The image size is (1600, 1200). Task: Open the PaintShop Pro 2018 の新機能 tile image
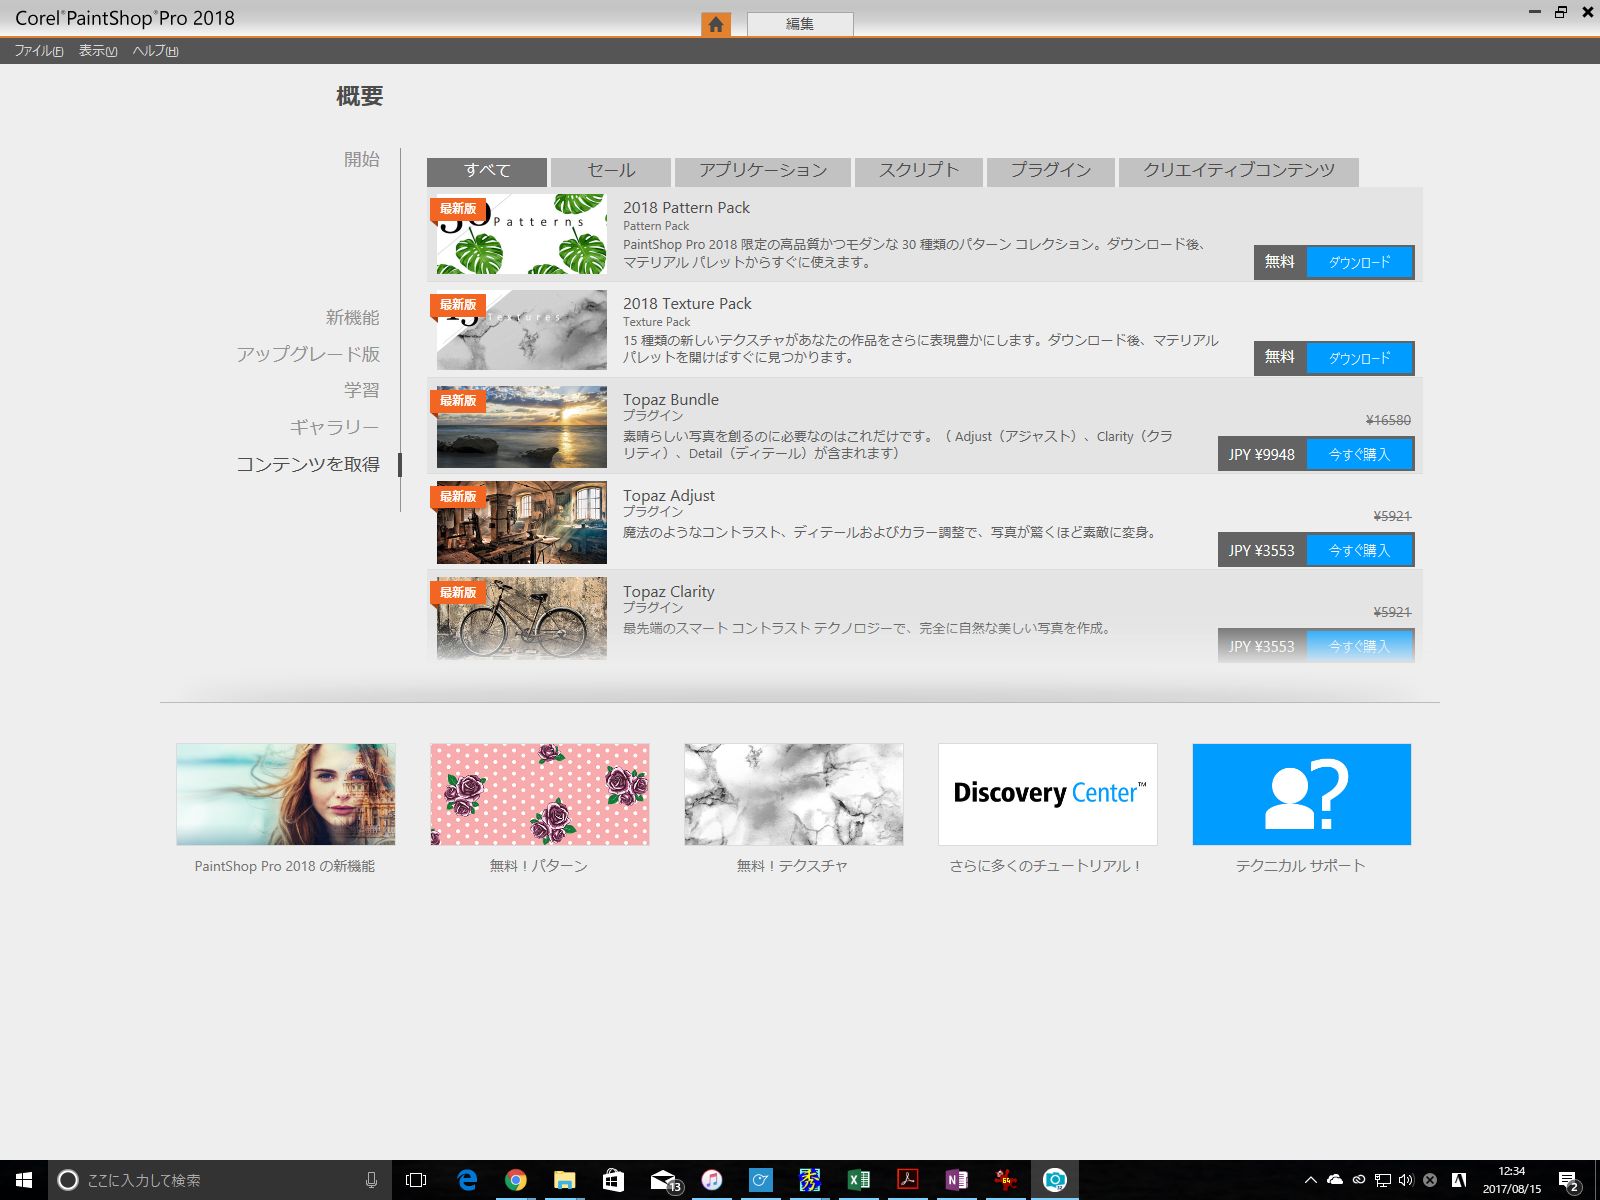click(286, 794)
